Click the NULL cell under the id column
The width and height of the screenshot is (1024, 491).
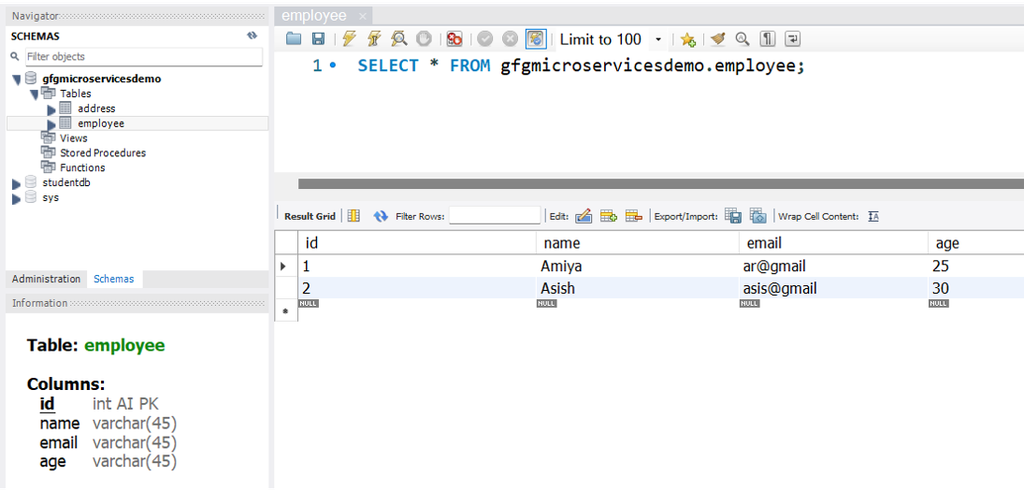coord(308,304)
